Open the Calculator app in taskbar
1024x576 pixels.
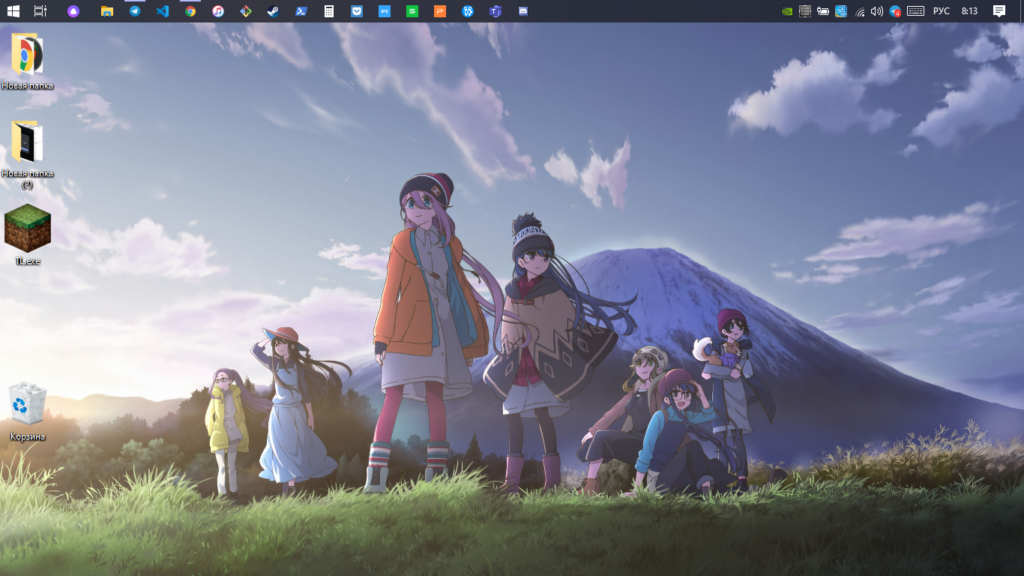[x=329, y=11]
